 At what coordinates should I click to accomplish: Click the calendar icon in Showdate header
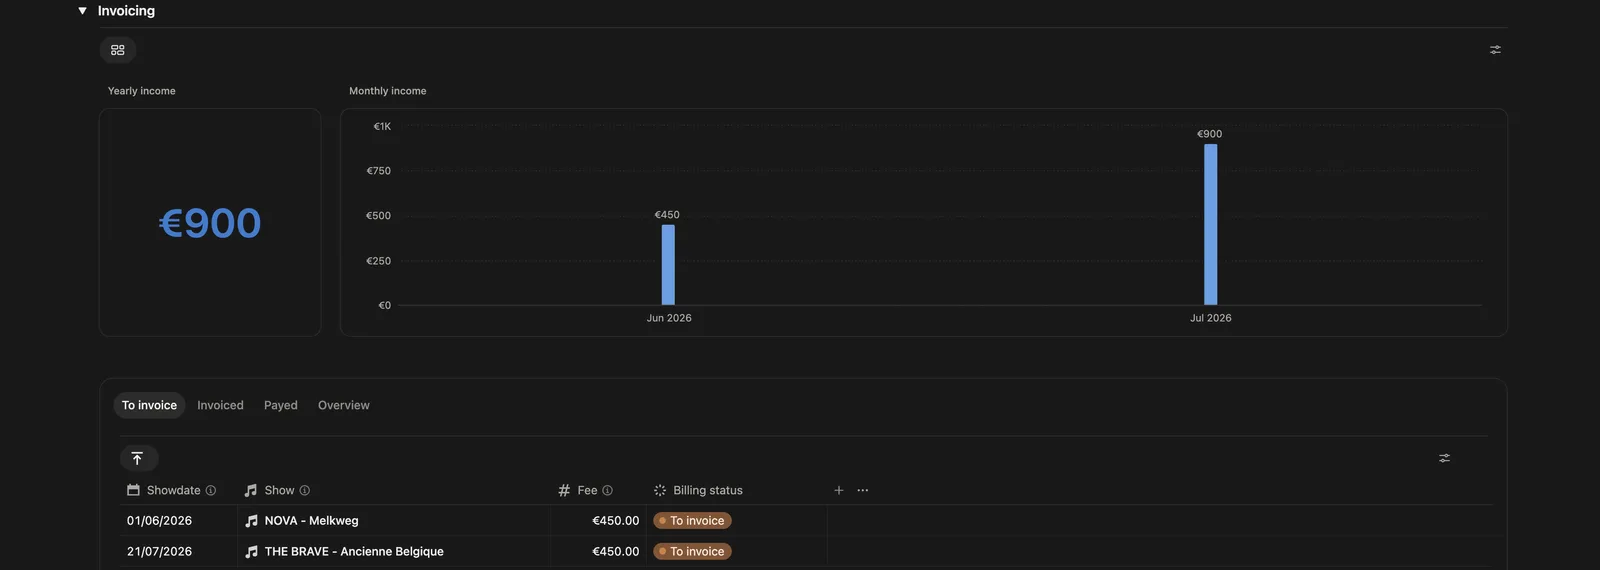(x=133, y=490)
